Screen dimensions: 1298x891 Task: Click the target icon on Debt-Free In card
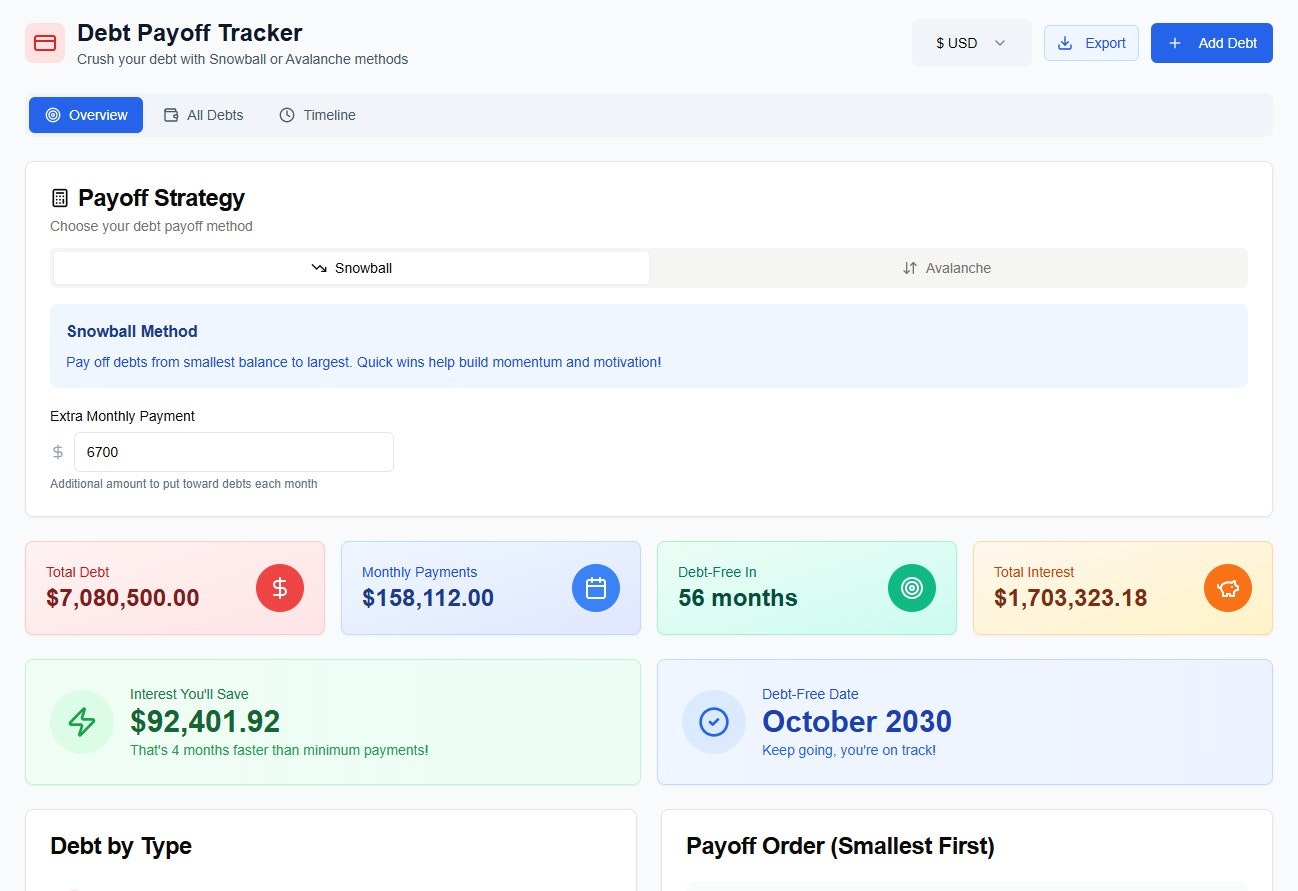(912, 588)
